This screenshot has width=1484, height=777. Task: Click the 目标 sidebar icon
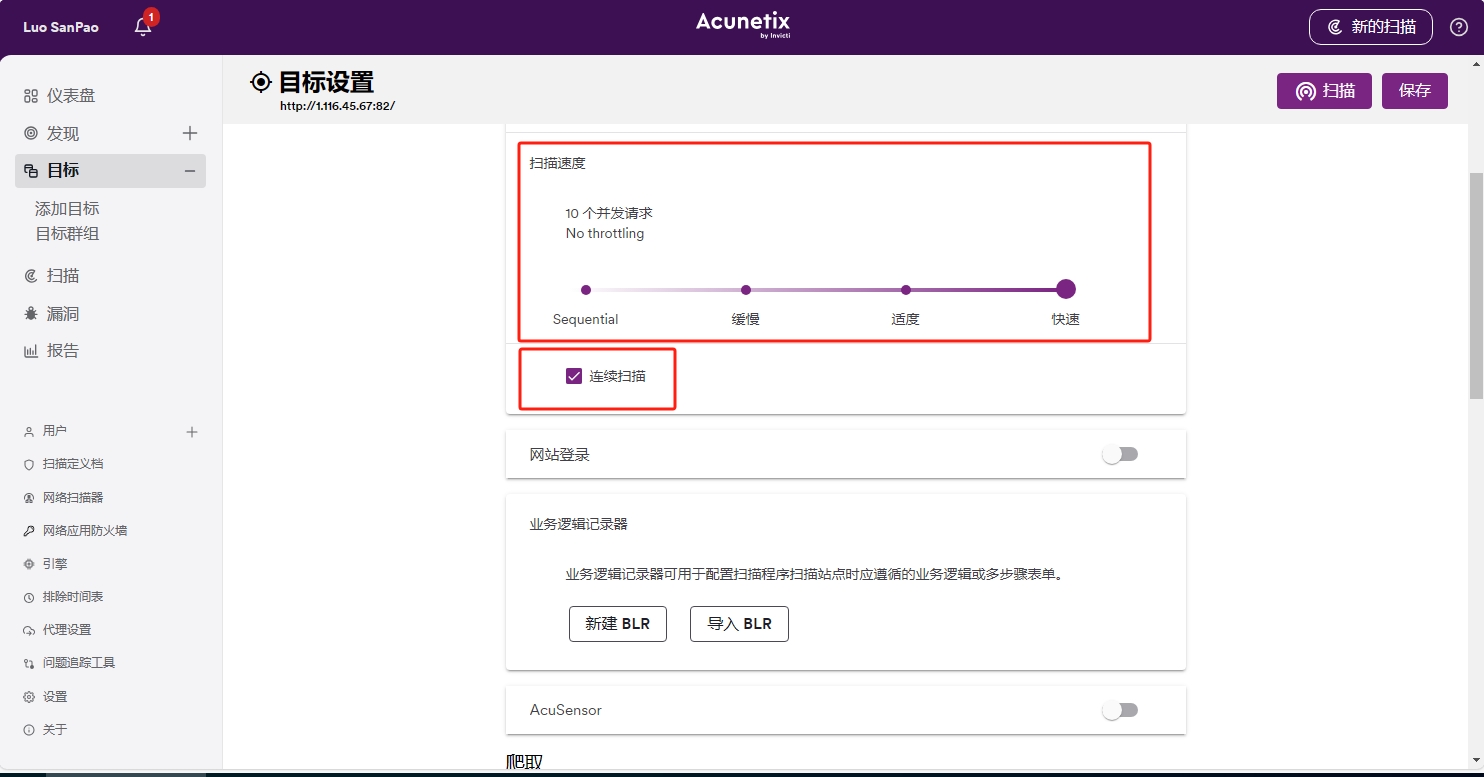31,171
